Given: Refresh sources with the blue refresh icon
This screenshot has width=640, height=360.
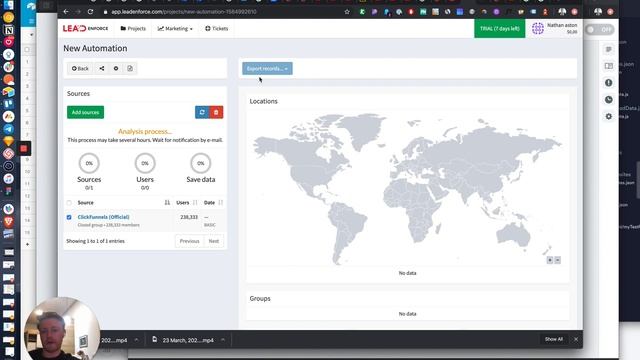Looking at the screenshot, I should click(x=202, y=112).
